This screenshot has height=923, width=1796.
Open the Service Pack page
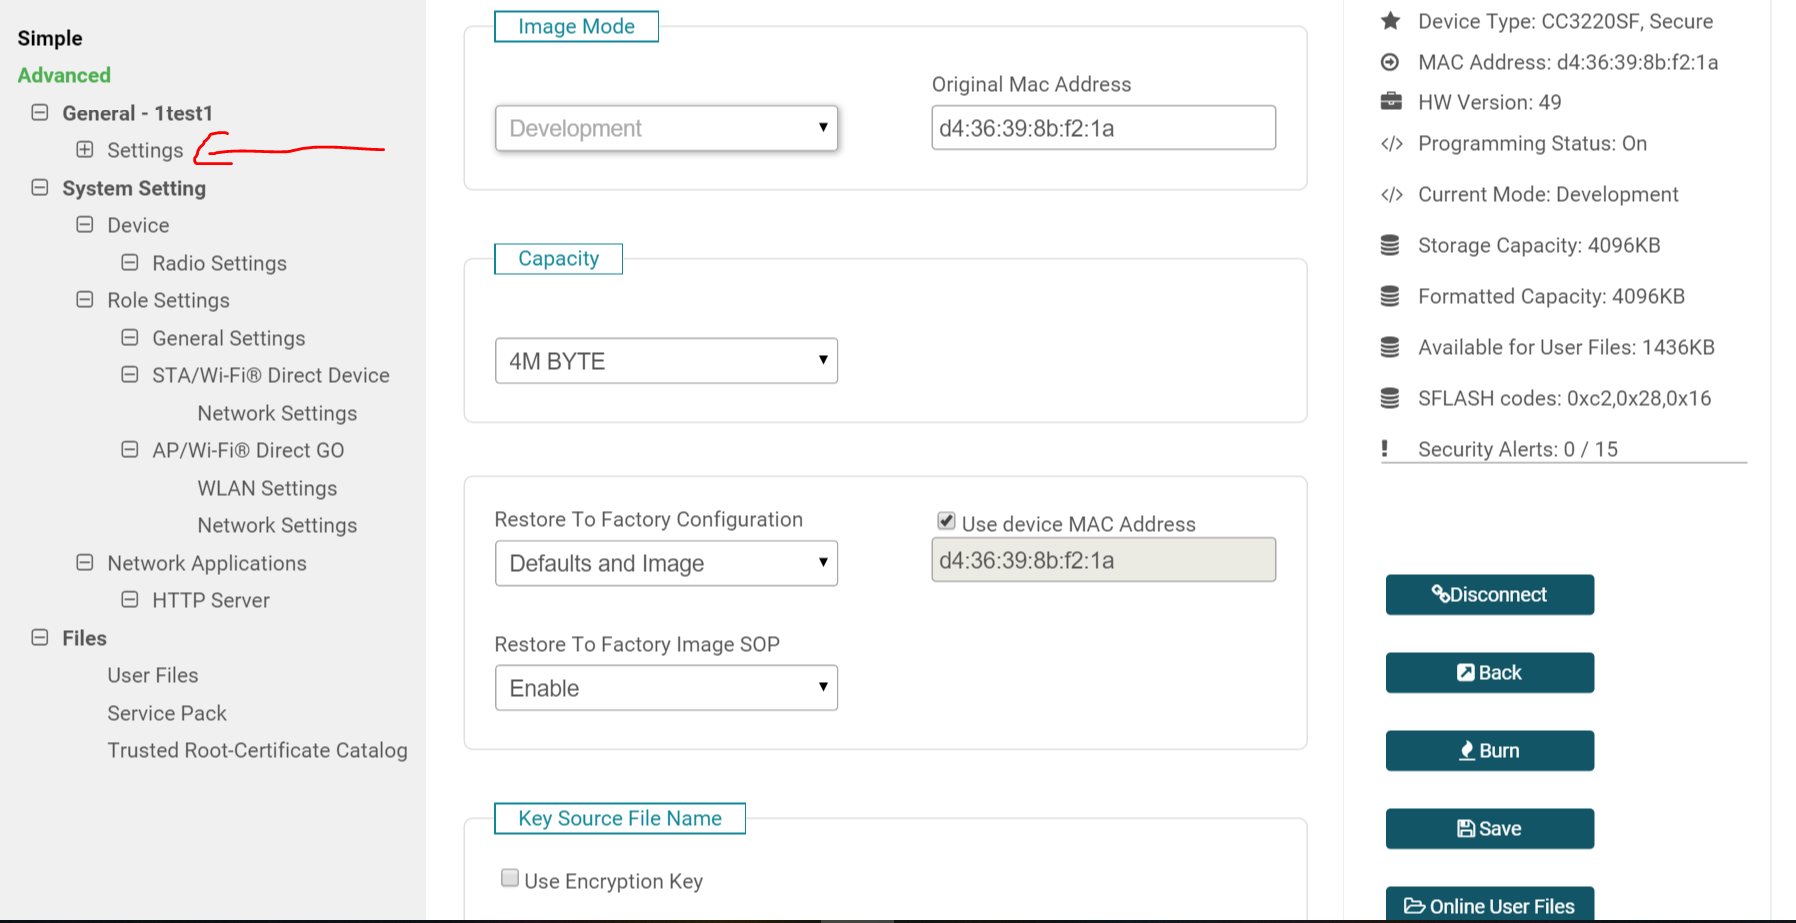coord(167,713)
